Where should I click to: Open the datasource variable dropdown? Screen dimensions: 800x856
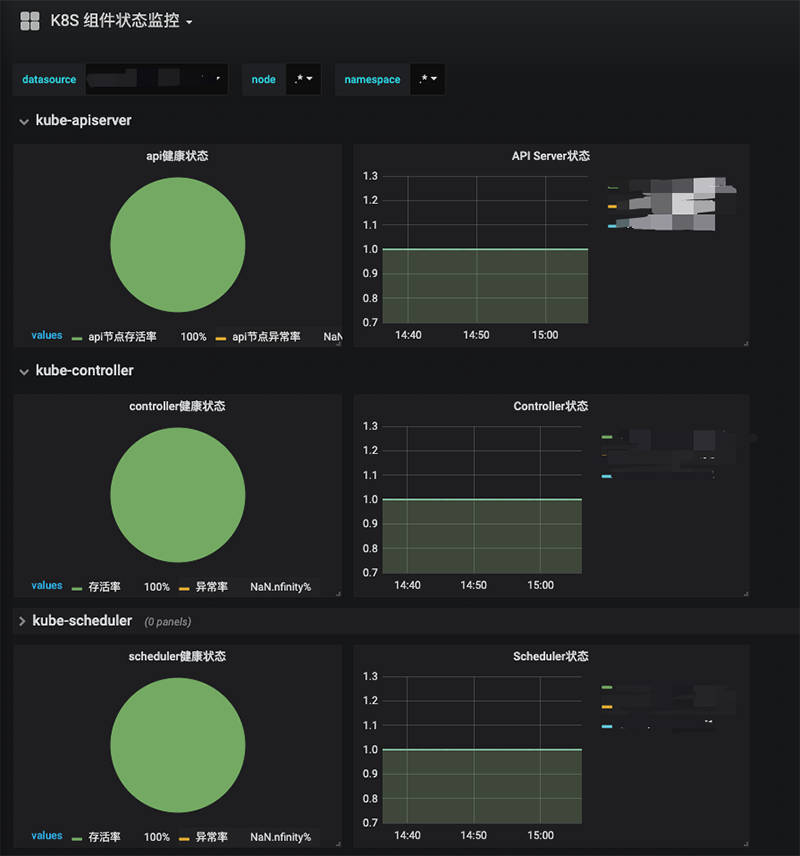157,79
